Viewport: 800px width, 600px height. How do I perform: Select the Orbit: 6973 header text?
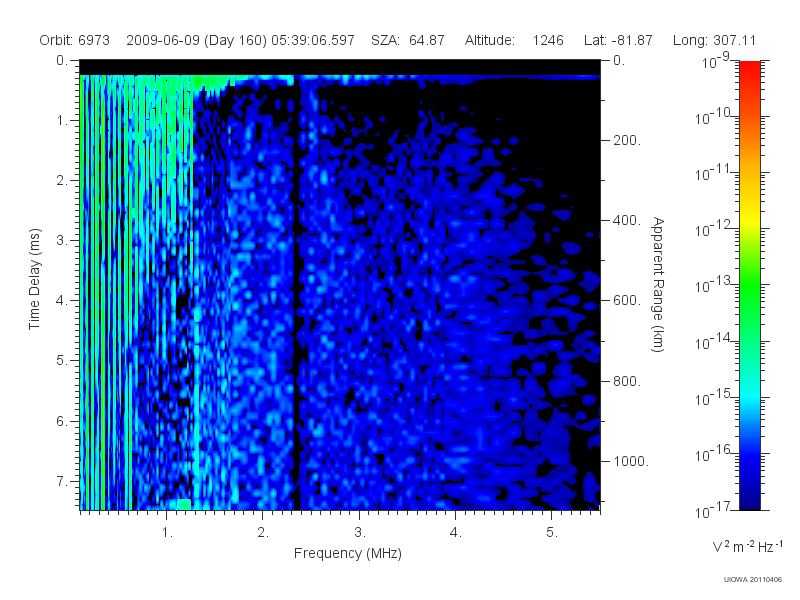(74, 40)
